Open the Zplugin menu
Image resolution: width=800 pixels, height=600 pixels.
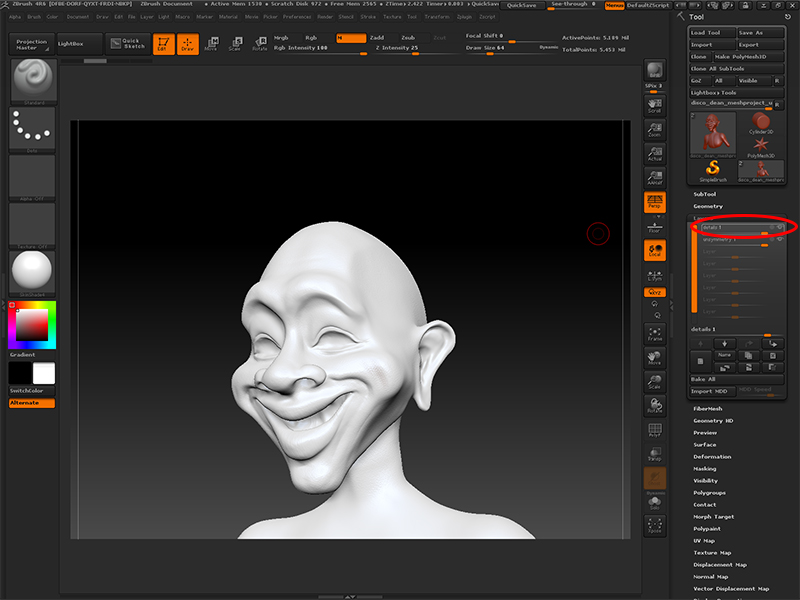pyautogui.click(x=464, y=17)
